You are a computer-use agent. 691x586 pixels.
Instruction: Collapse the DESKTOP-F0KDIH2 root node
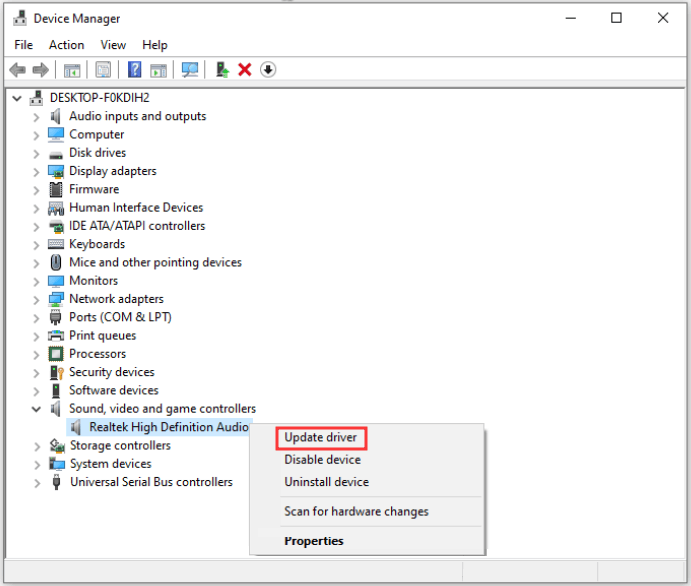point(17,98)
